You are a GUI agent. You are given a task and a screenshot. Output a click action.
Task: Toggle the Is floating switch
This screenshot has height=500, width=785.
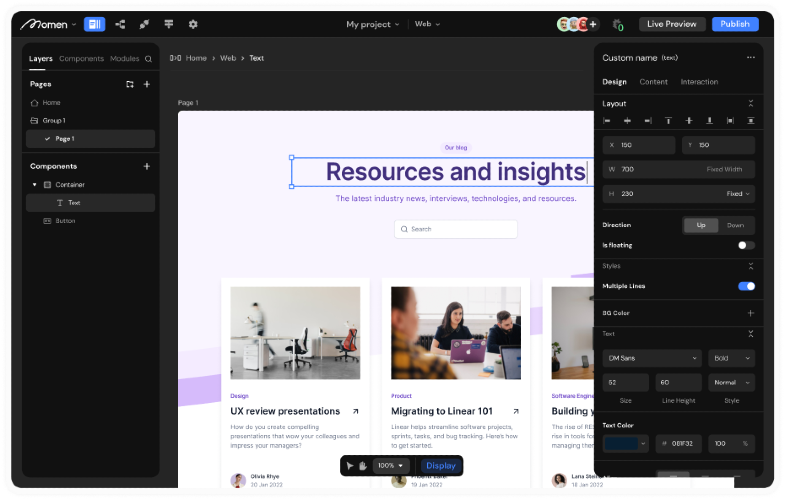(x=746, y=245)
